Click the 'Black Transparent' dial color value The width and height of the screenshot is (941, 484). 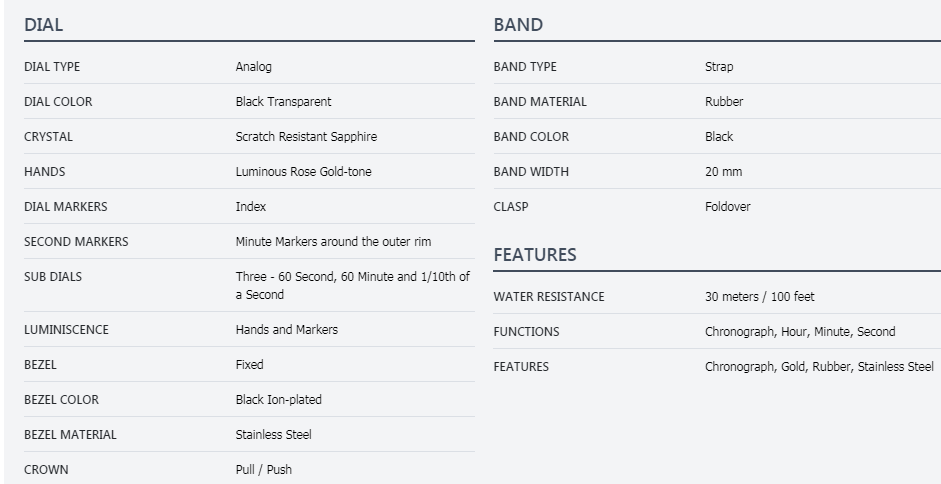click(x=283, y=102)
